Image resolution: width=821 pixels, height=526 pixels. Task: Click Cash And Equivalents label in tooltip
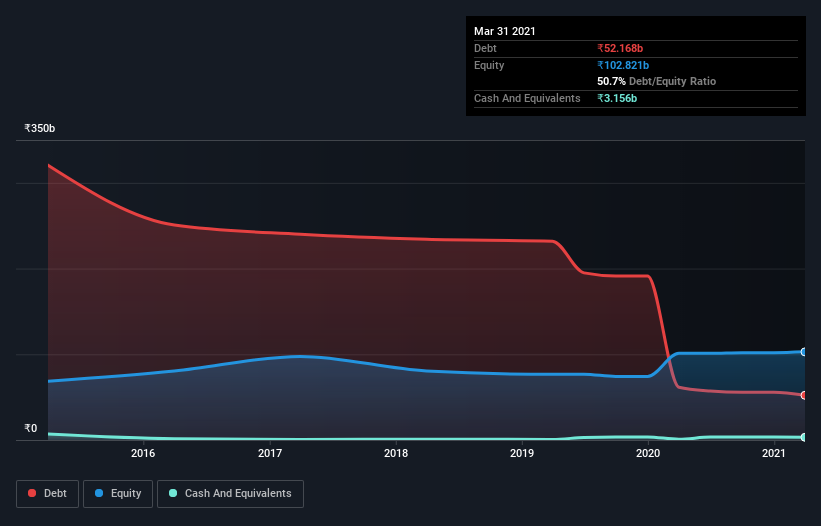(x=527, y=98)
